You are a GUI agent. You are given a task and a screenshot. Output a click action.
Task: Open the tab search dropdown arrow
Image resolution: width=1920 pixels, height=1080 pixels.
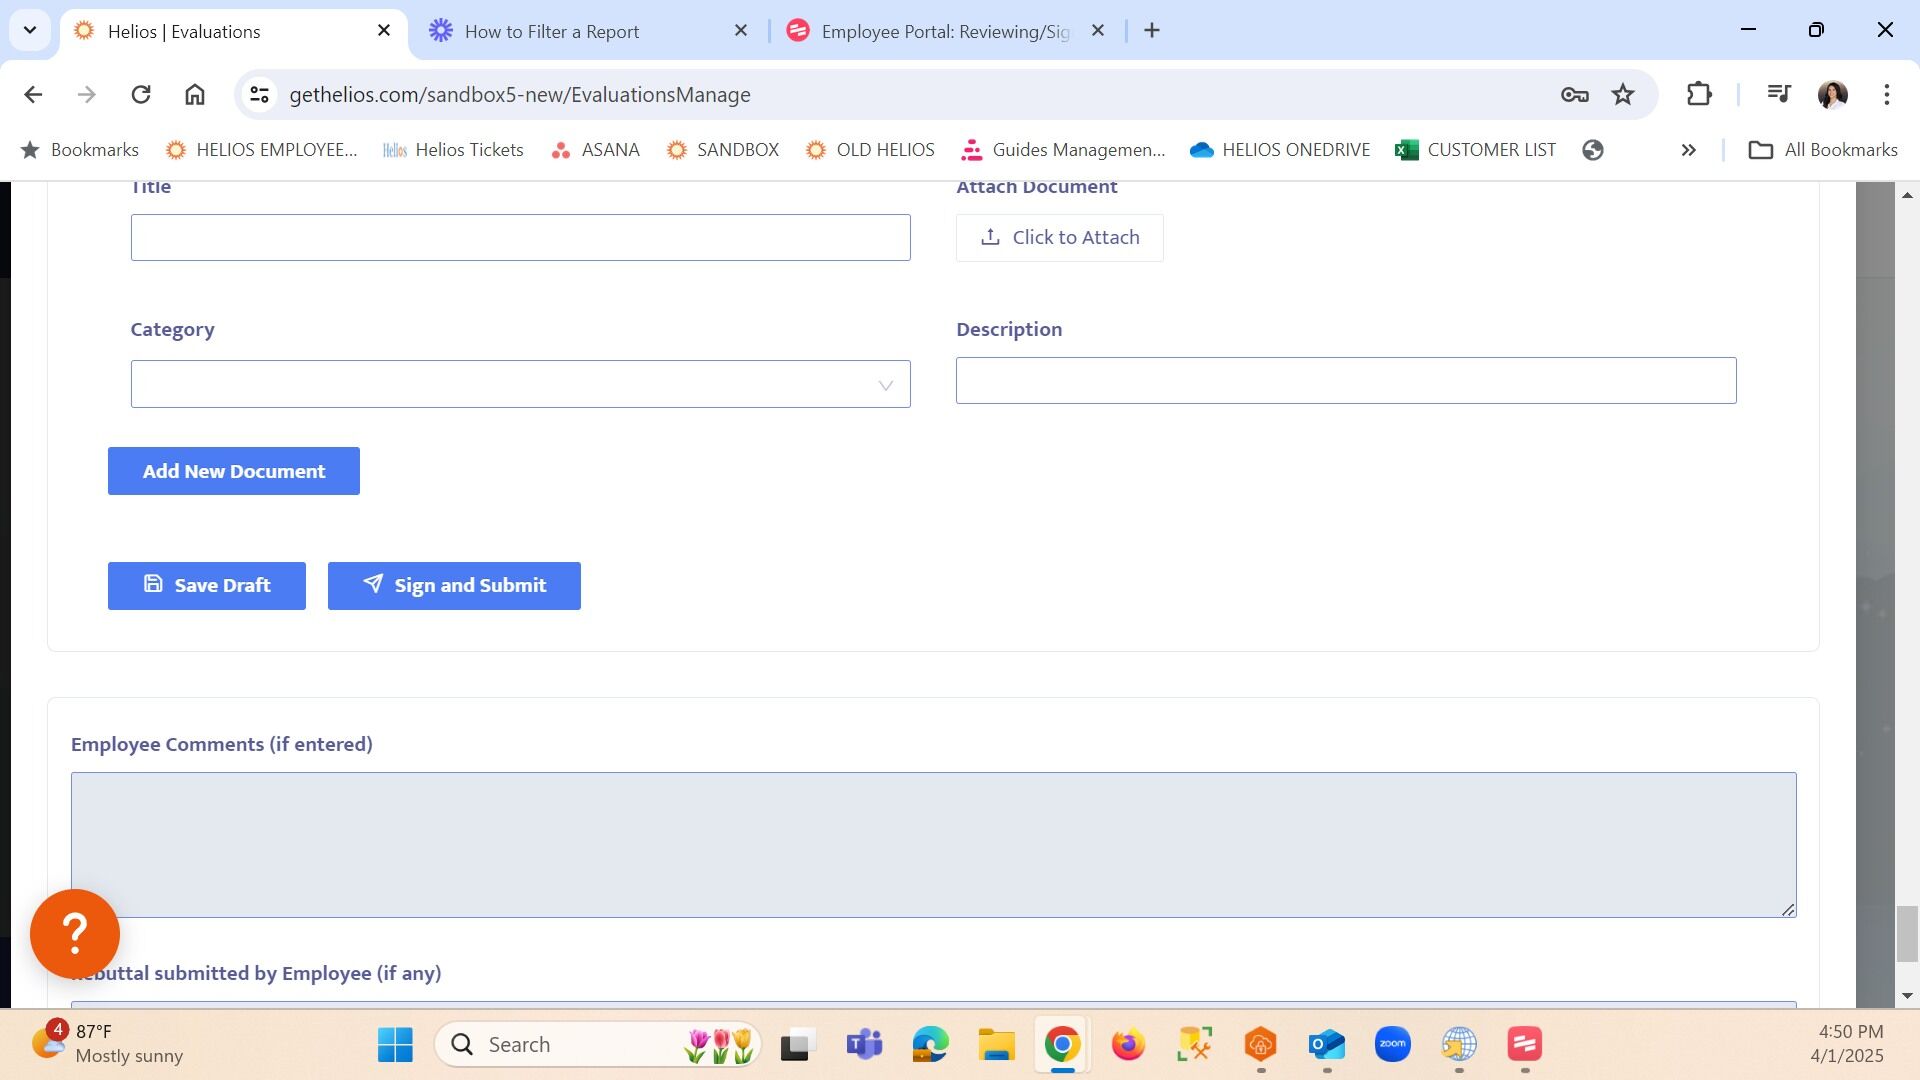(x=30, y=30)
